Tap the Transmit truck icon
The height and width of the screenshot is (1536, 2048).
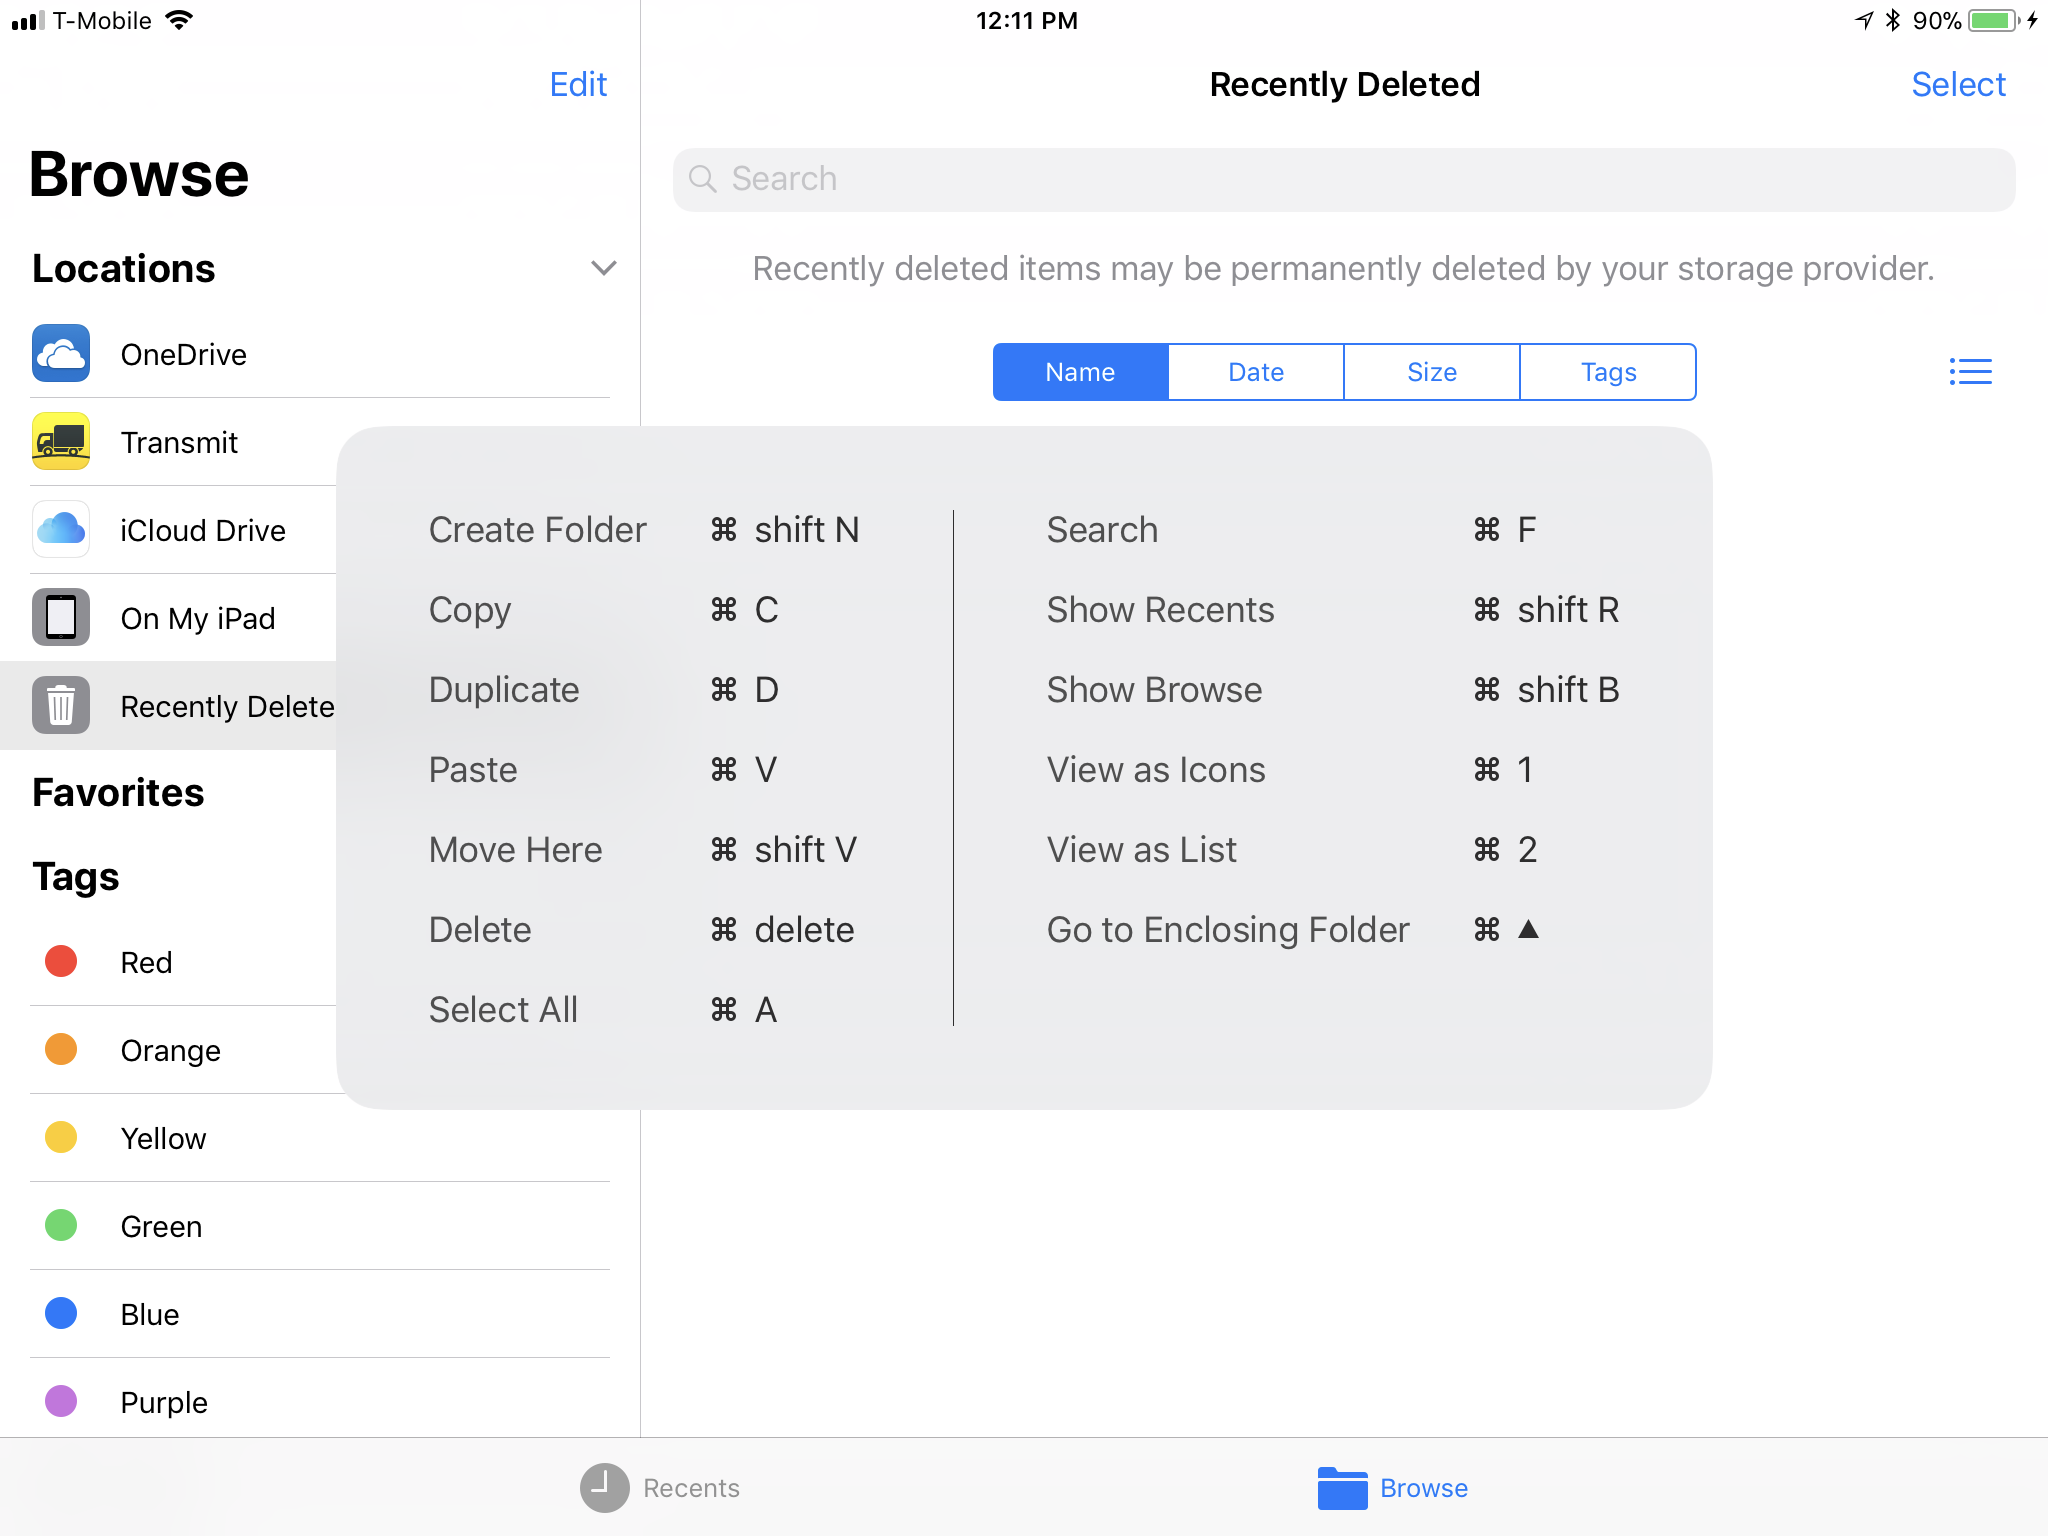pyautogui.click(x=61, y=442)
